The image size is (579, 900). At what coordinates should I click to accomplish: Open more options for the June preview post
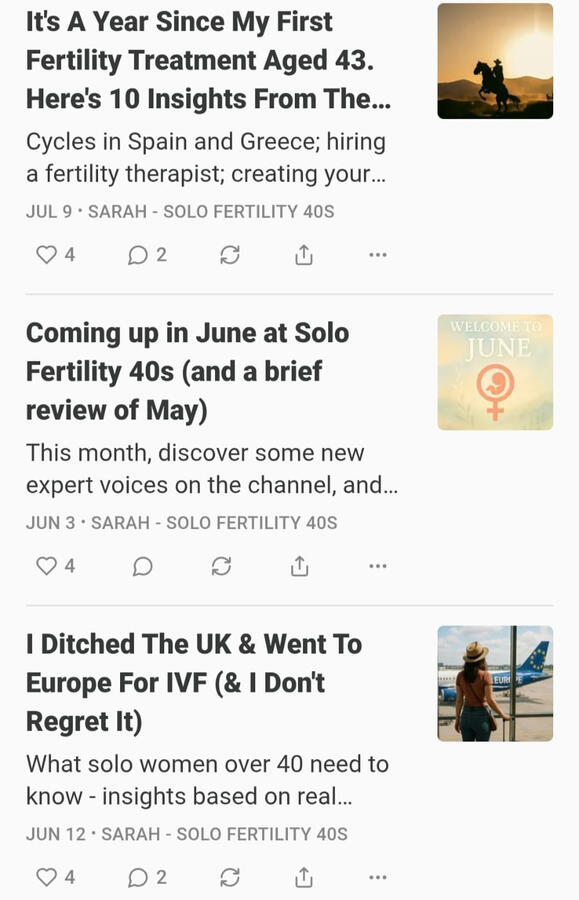pos(377,566)
